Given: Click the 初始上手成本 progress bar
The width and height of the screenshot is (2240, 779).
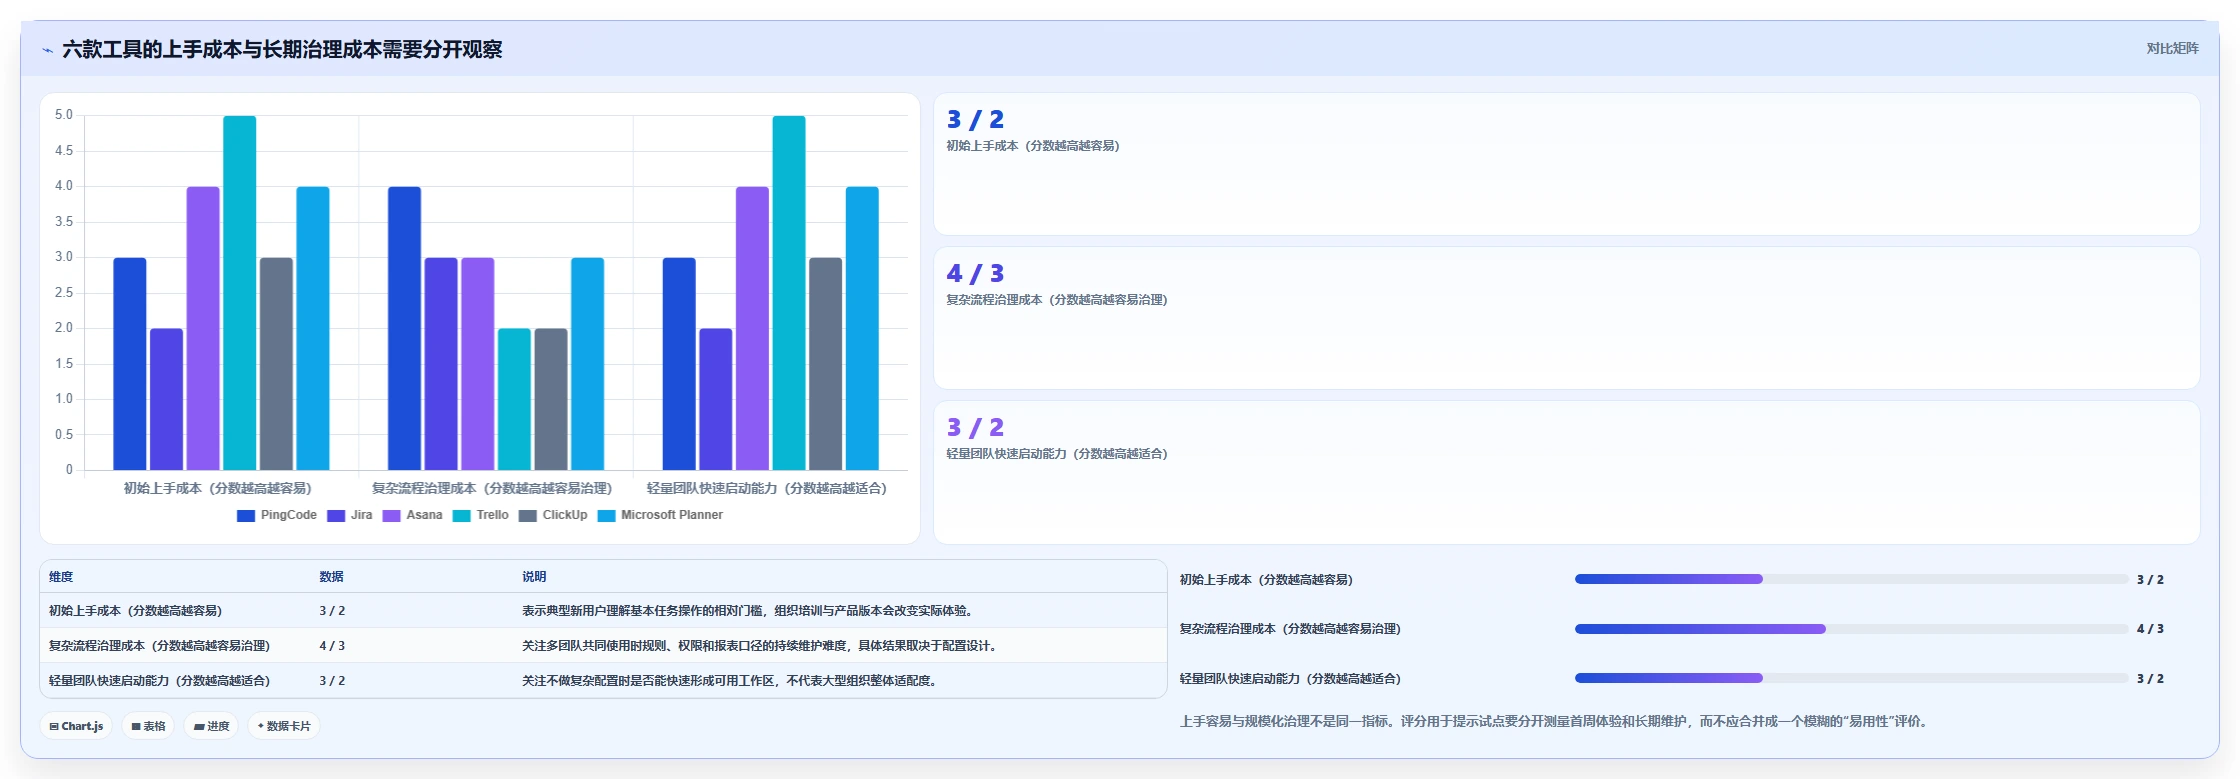Looking at the screenshot, I should point(1851,579).
